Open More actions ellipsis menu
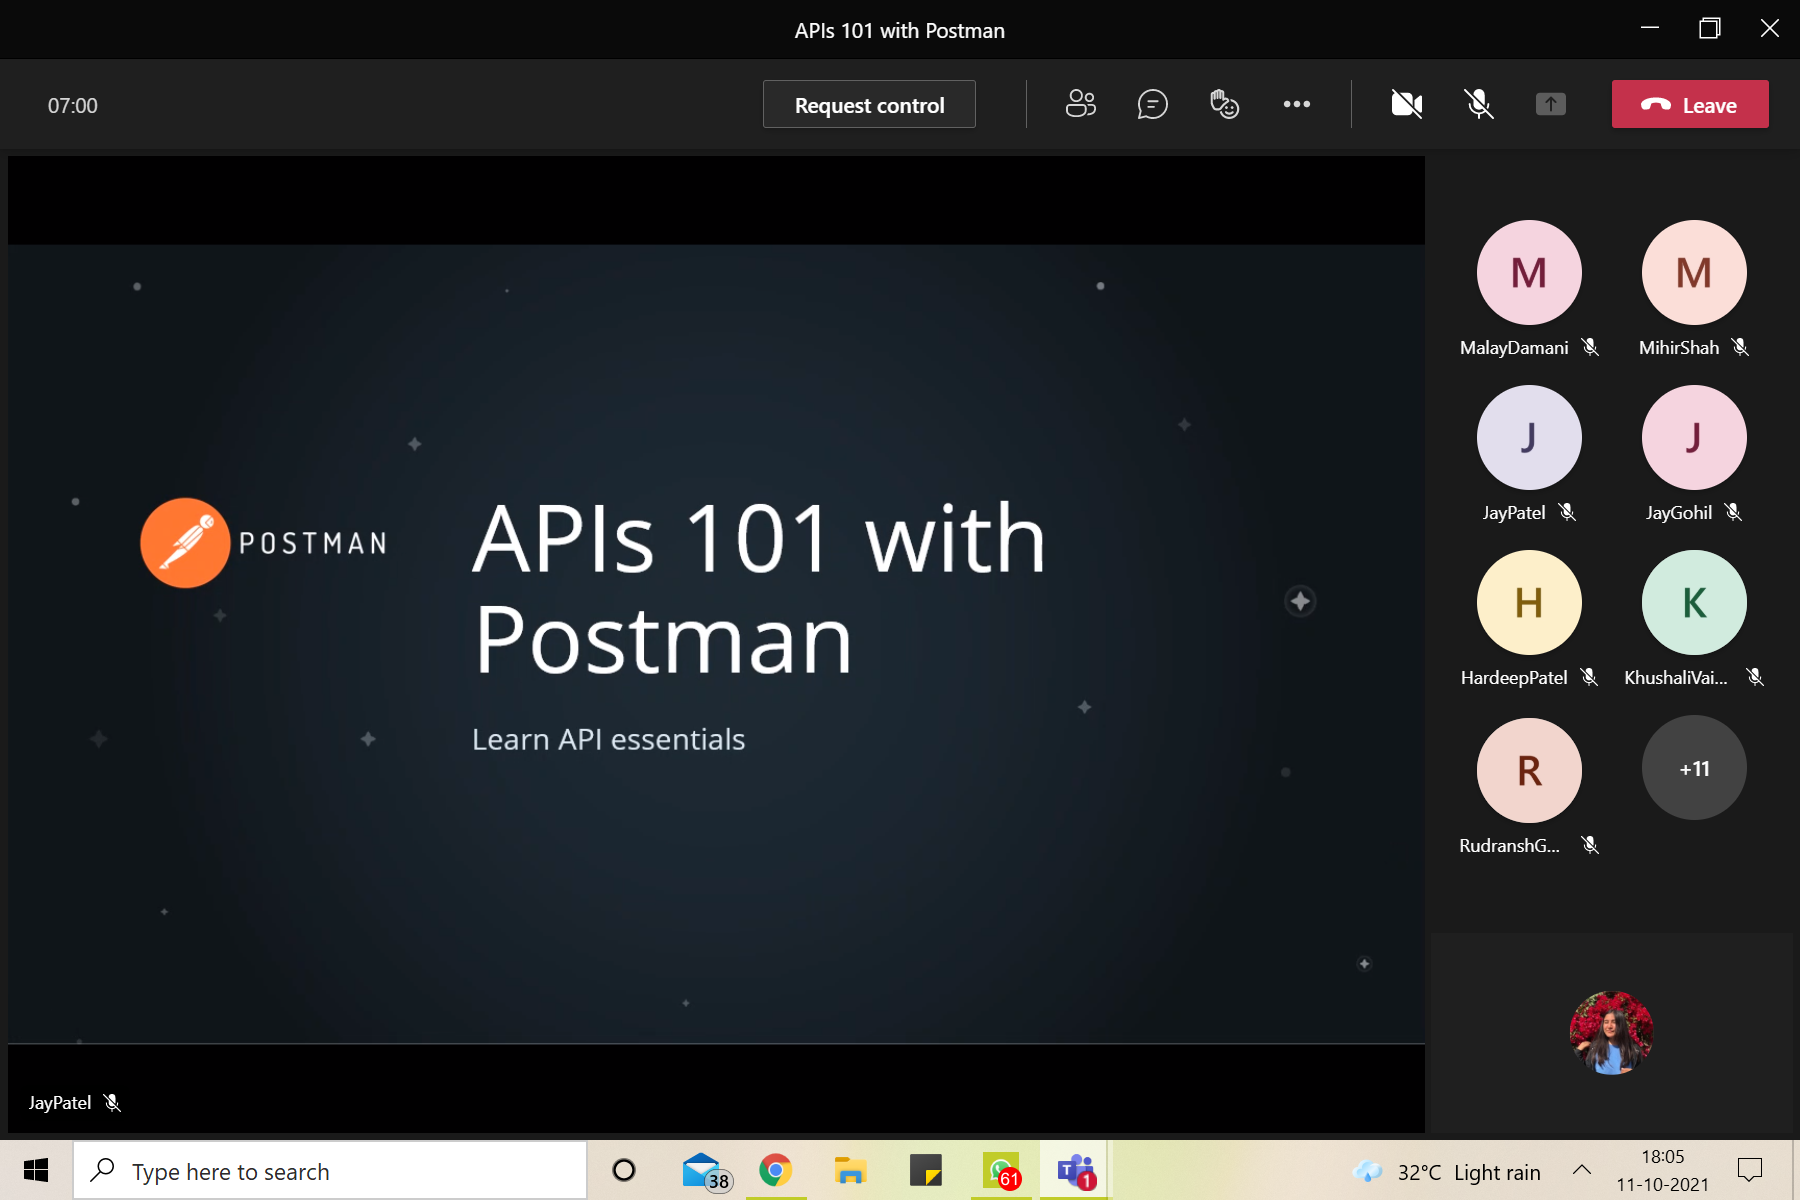This screenshot has width=1800, height=1200. 1296,104
